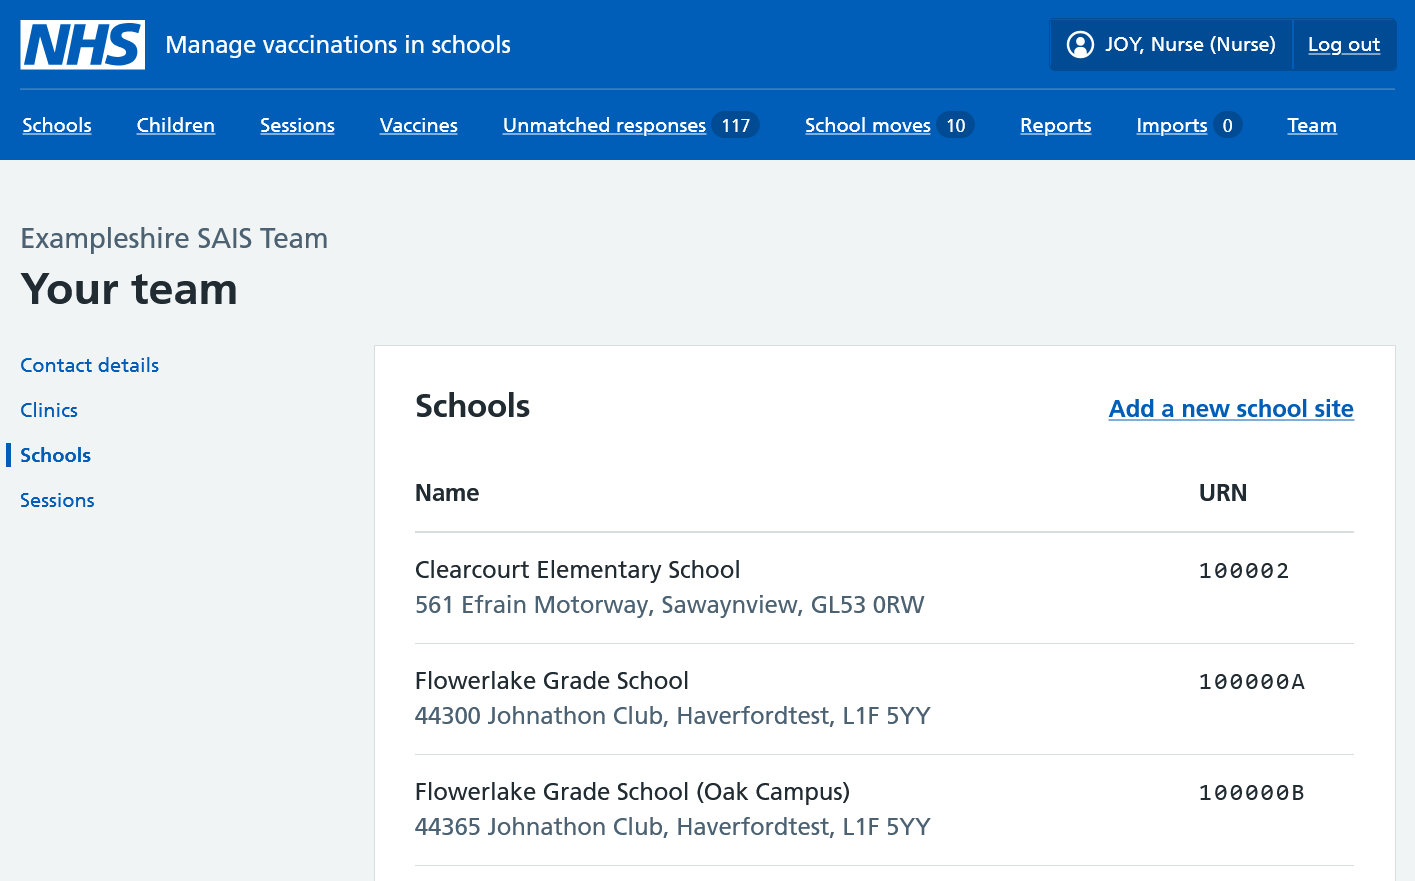Navigate to the Team page
The height and width of the screenshot is (881, 1415).
point(1312,125)
